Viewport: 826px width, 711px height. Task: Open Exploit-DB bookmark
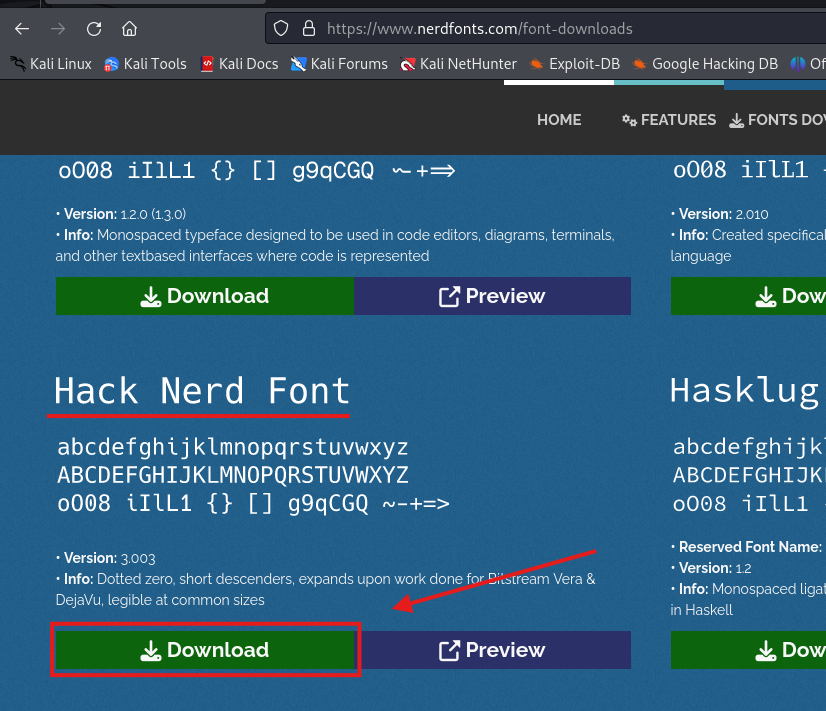click(x=575, y=64)
